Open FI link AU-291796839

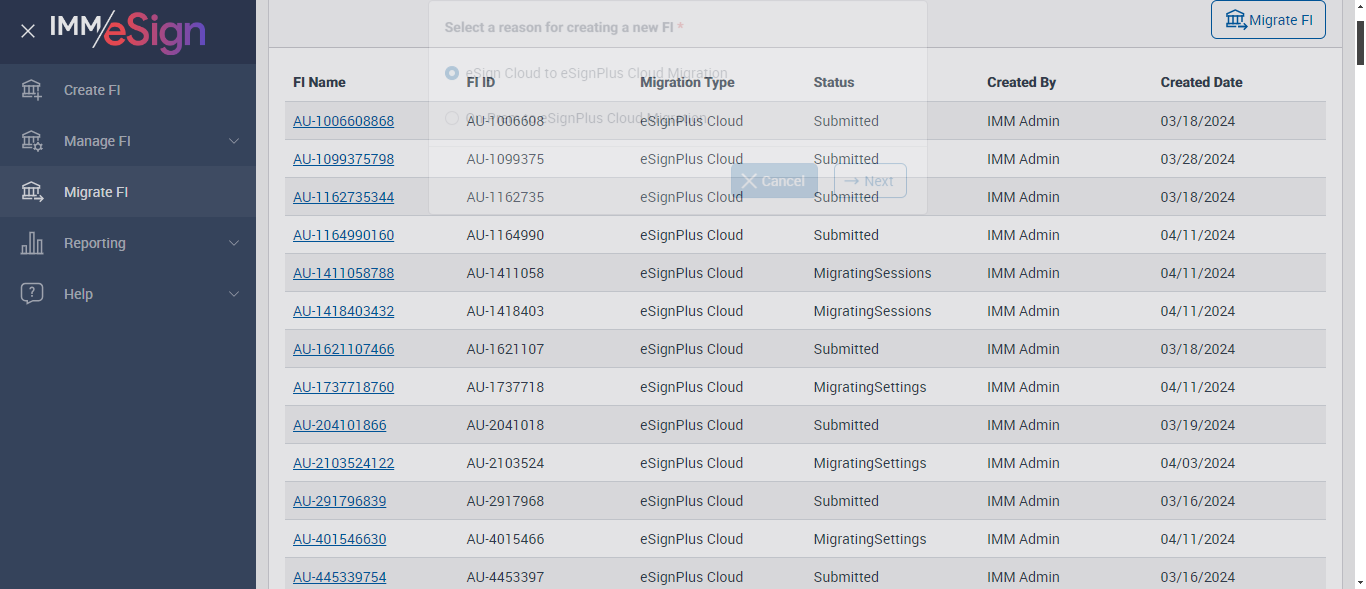[339, 501]
